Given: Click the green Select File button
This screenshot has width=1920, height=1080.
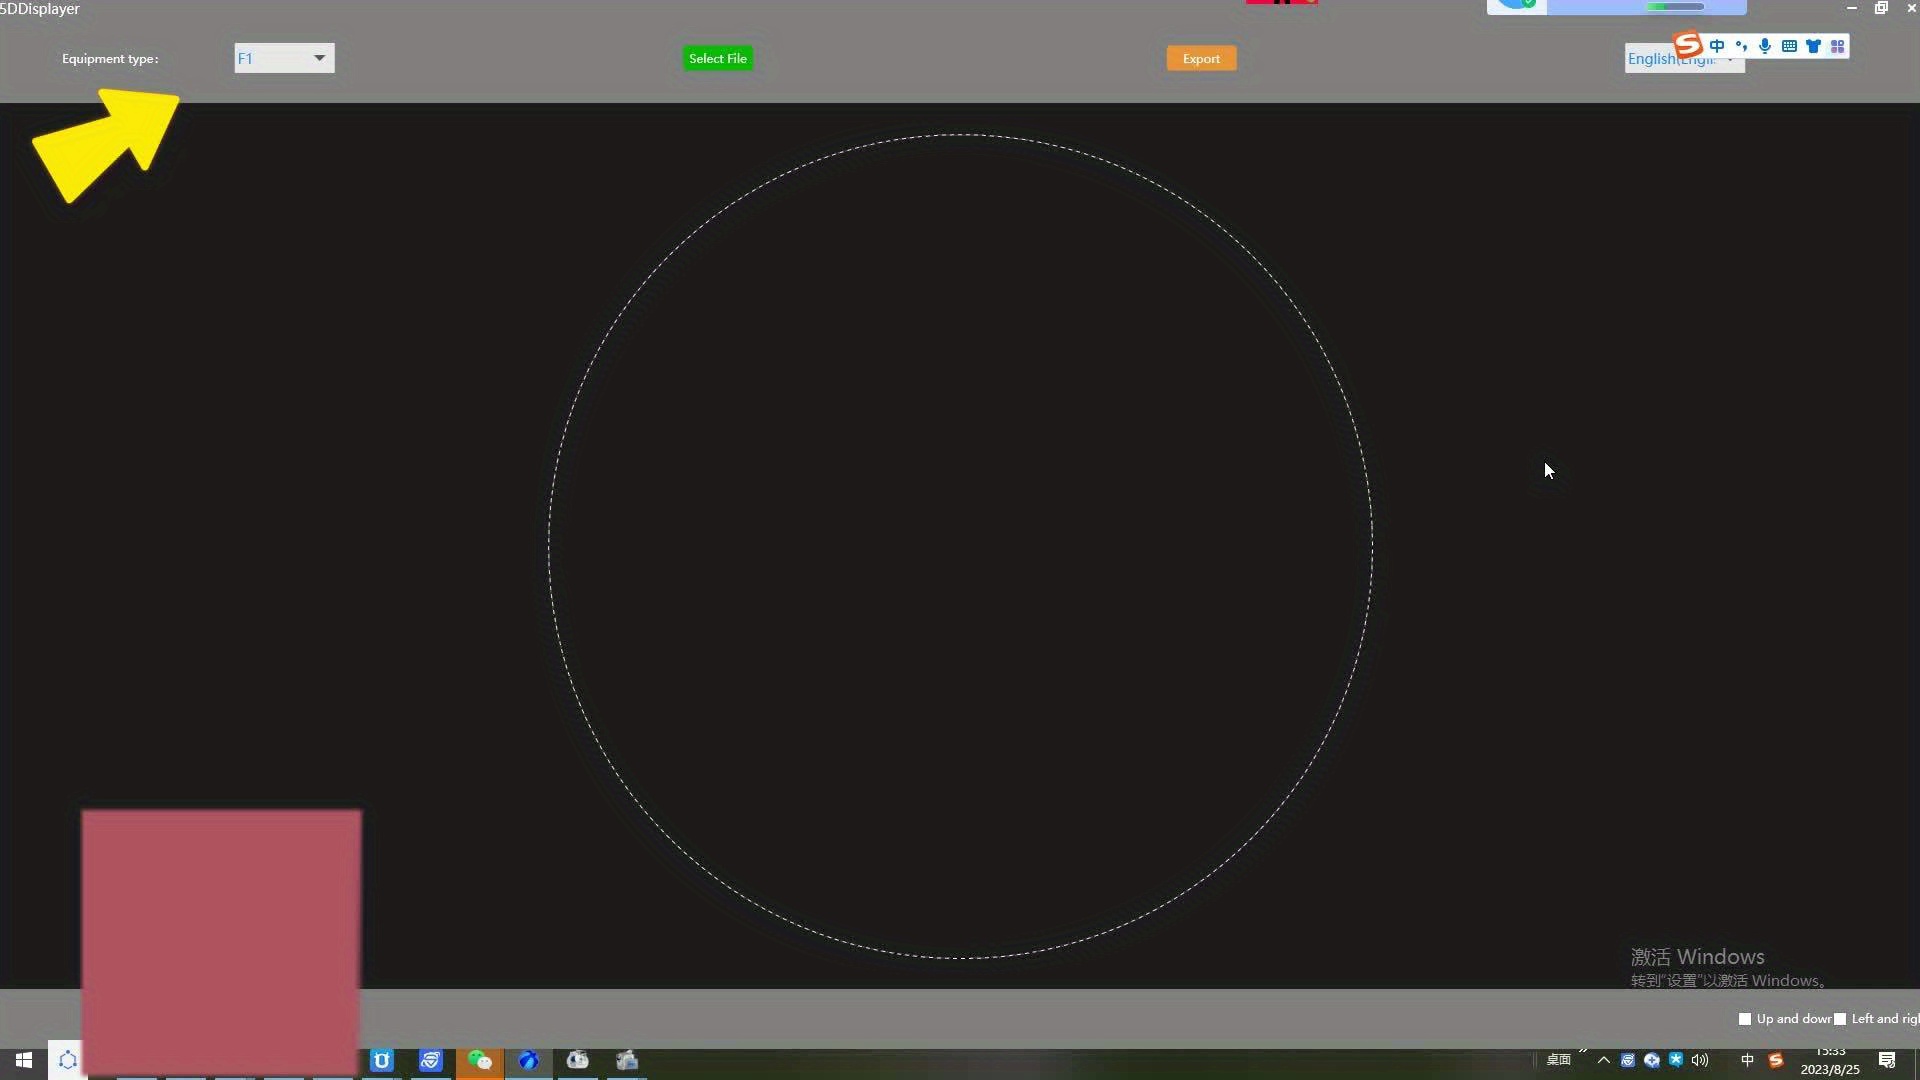Looking at the screenshot, I should (x=717, y=58).
